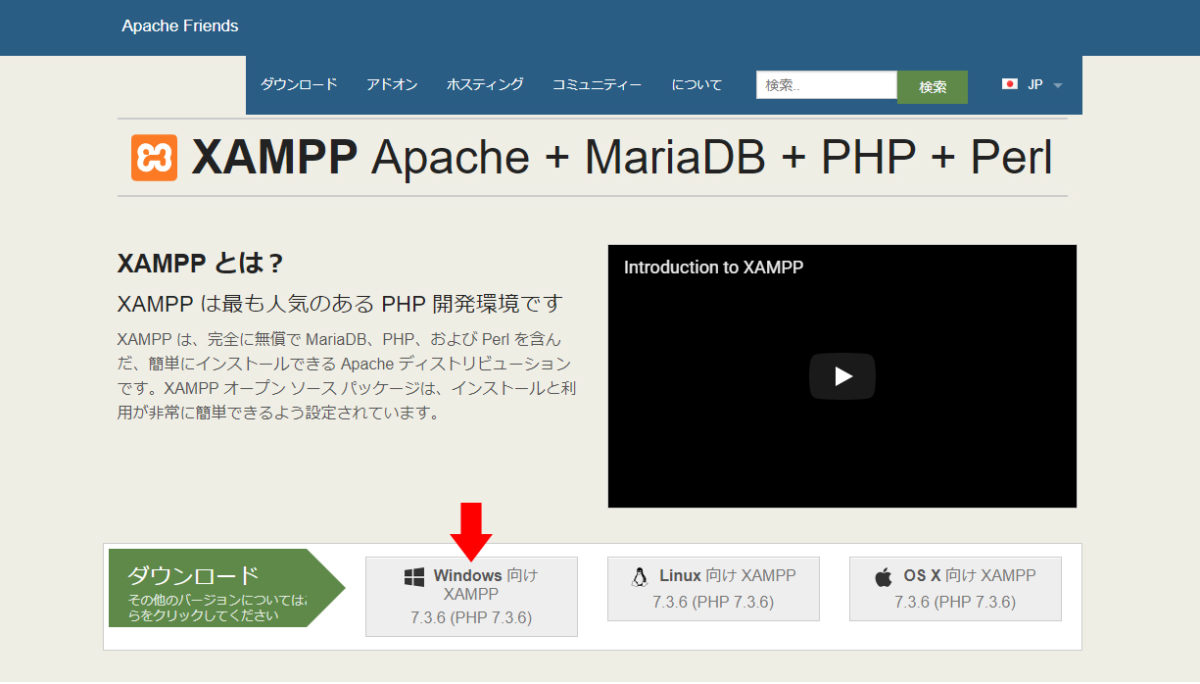Click the XAMPP Apache + MariaDB + PHP + Perl title
The image size is (1200, 684).
coord(621,157)
